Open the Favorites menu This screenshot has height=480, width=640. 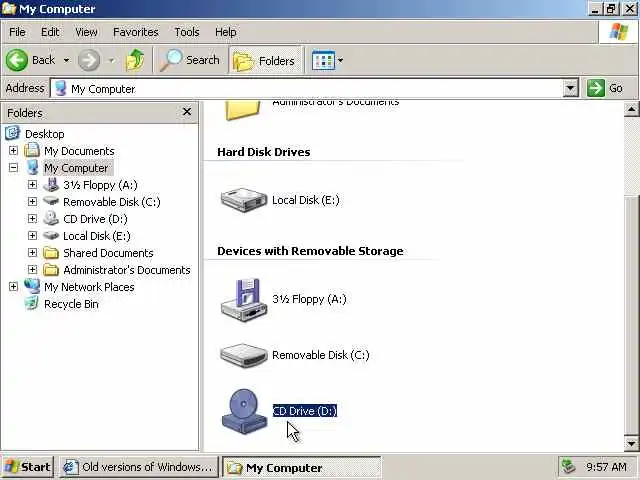[x=136, y=32]
